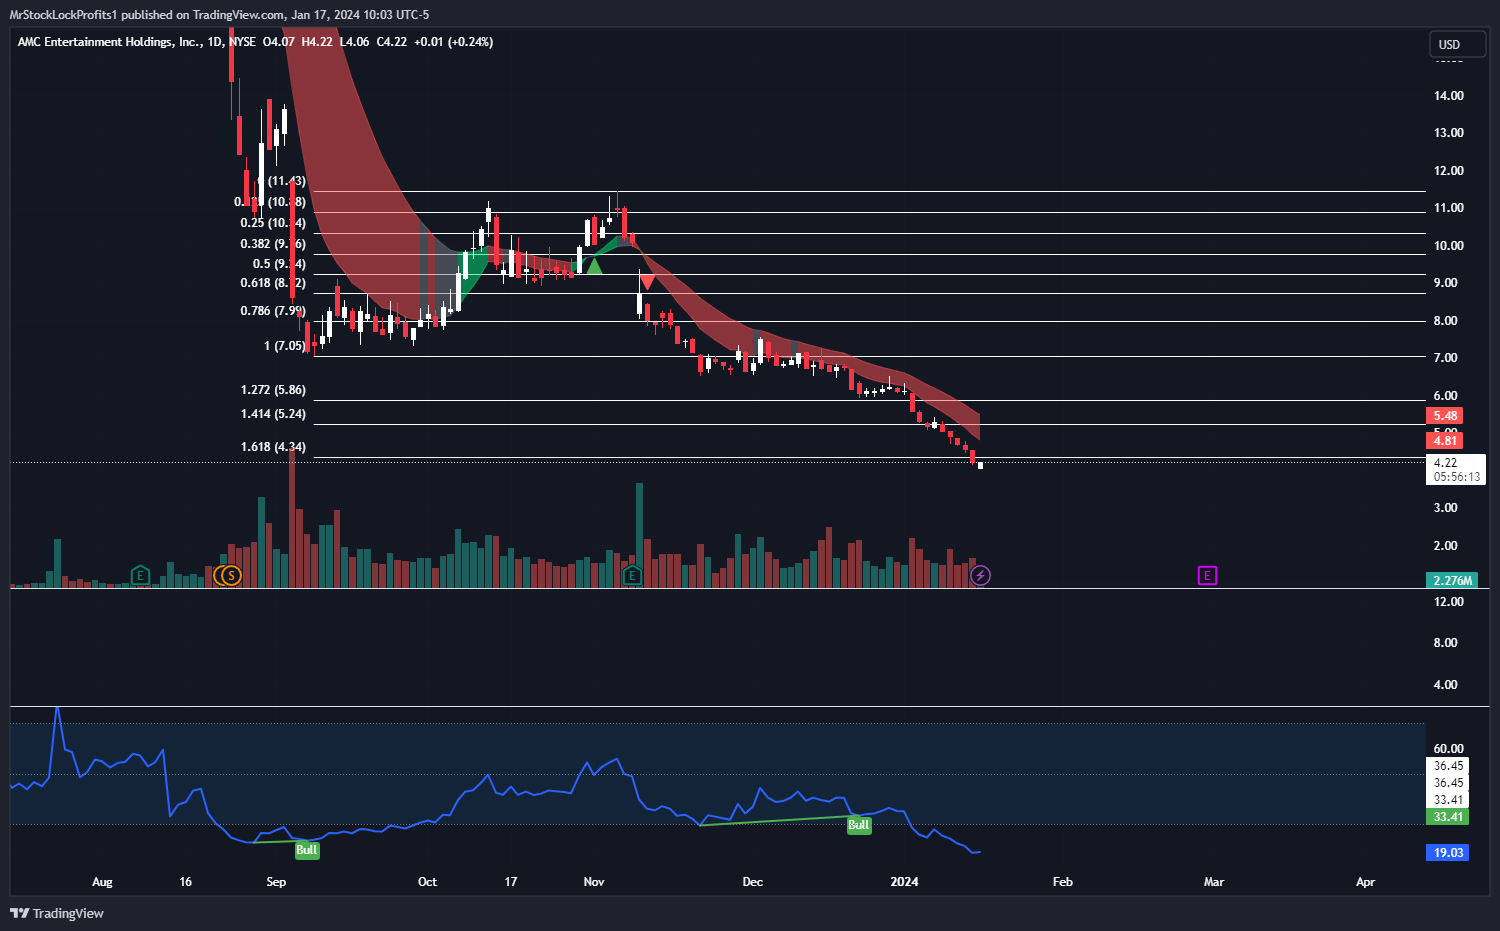Click the red down-triangle sell signal
The image size is (1500, 931).
tap(648, 283)
